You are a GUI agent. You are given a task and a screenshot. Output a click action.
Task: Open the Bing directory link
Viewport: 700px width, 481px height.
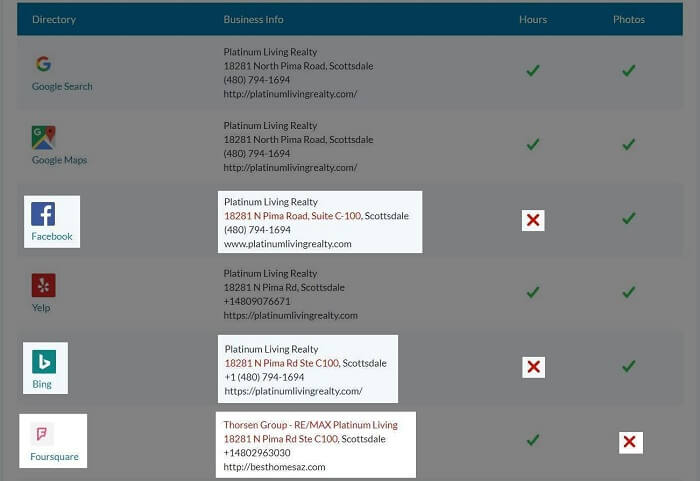click(x=42, y=384)
